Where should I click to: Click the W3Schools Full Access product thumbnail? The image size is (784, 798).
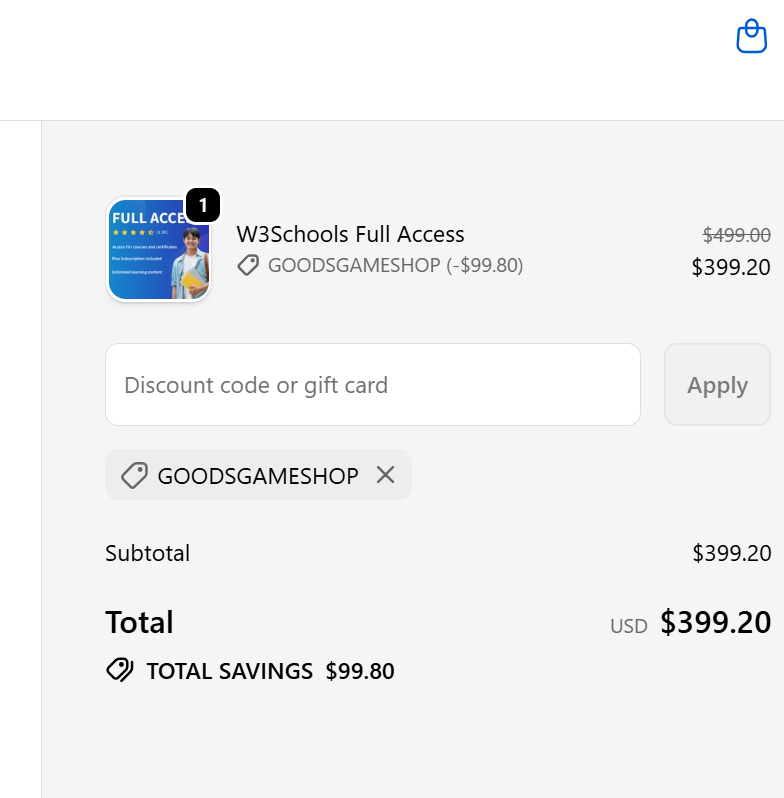158,251
